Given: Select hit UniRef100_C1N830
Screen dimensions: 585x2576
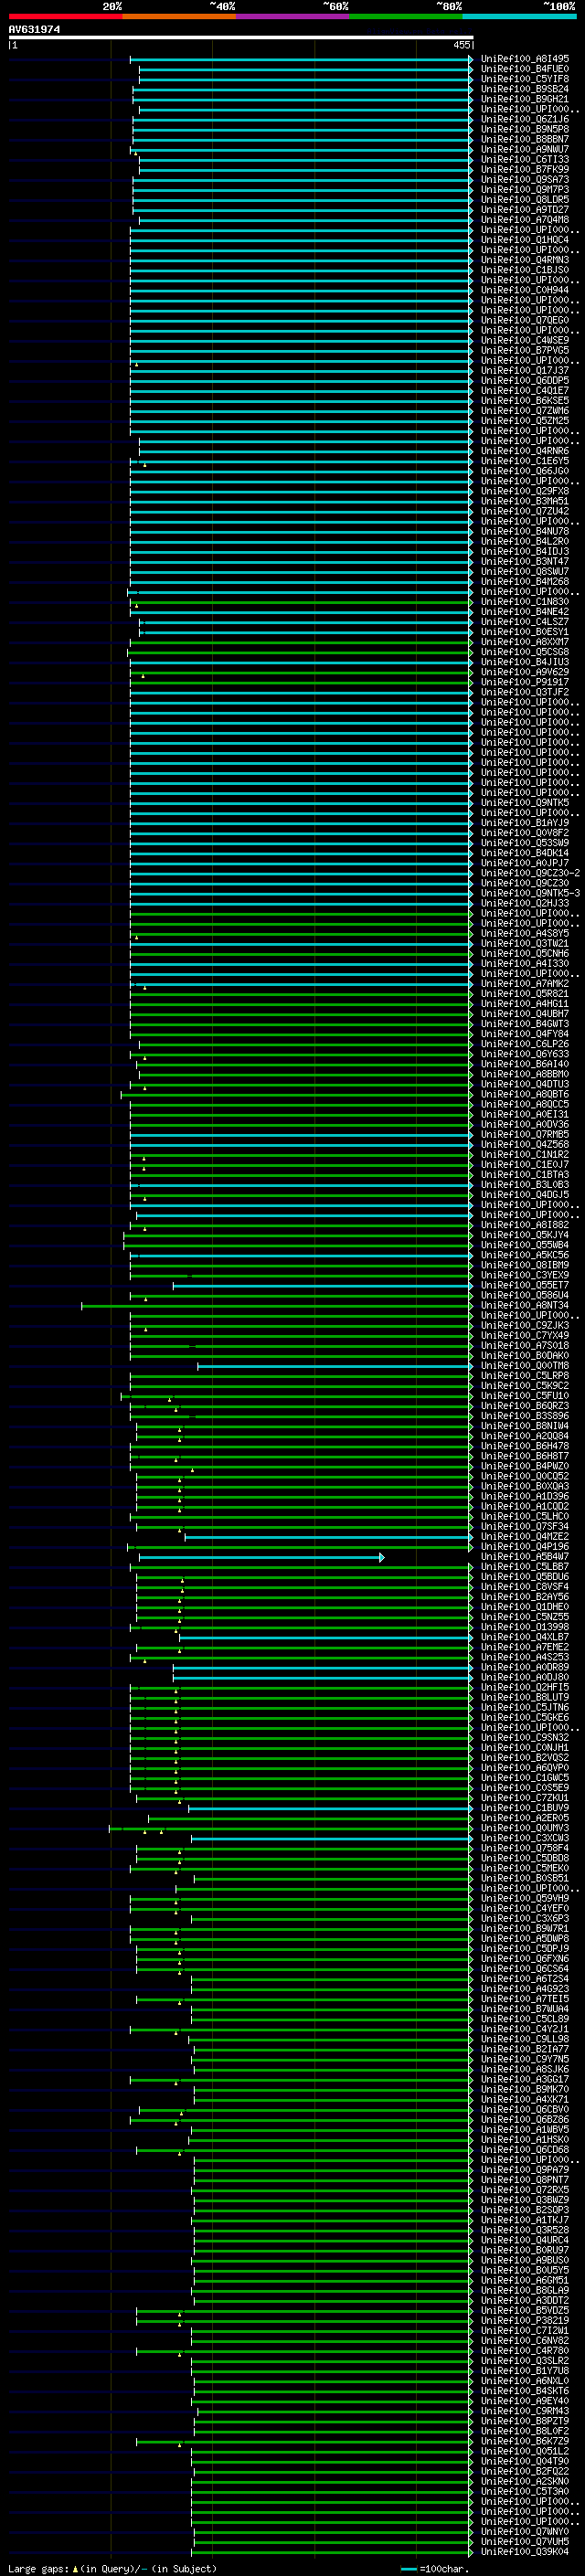Looking at the screenshot, I should (525, 602).
